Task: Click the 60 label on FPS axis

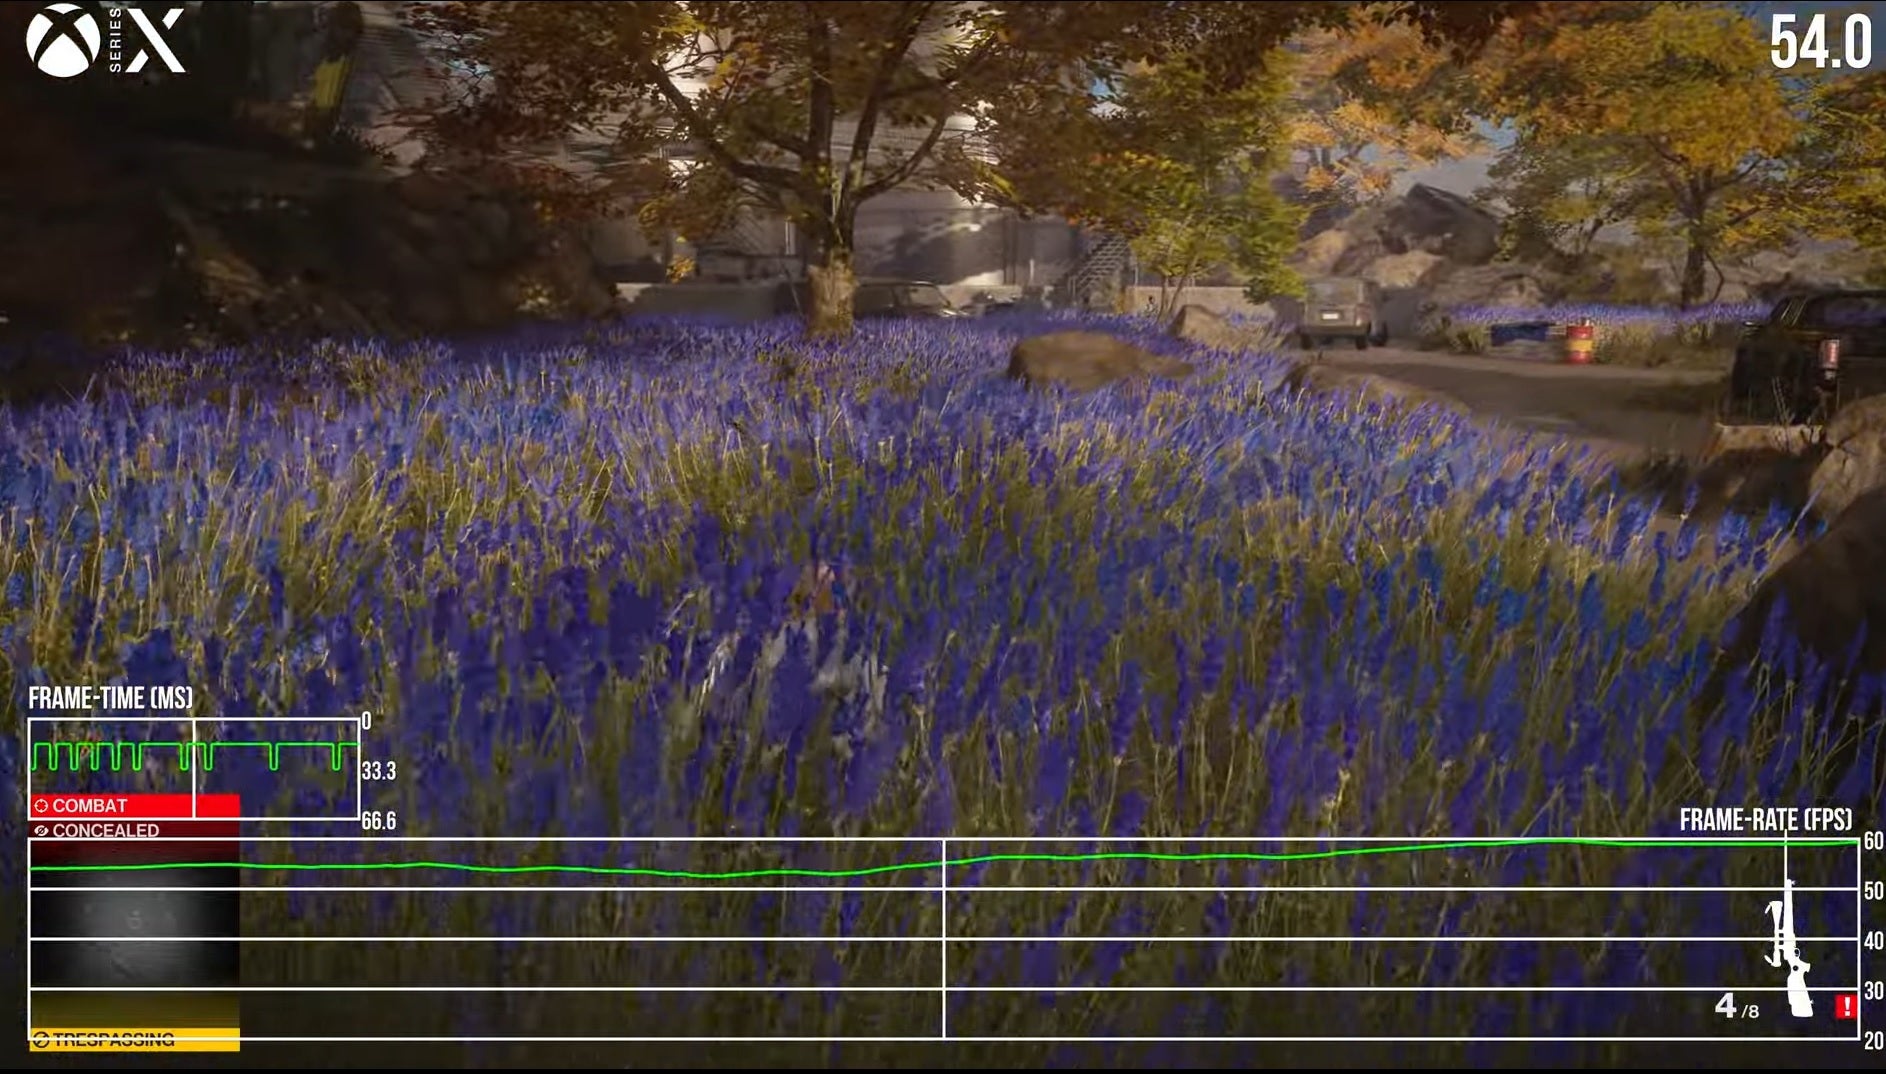Action: 1873,841
